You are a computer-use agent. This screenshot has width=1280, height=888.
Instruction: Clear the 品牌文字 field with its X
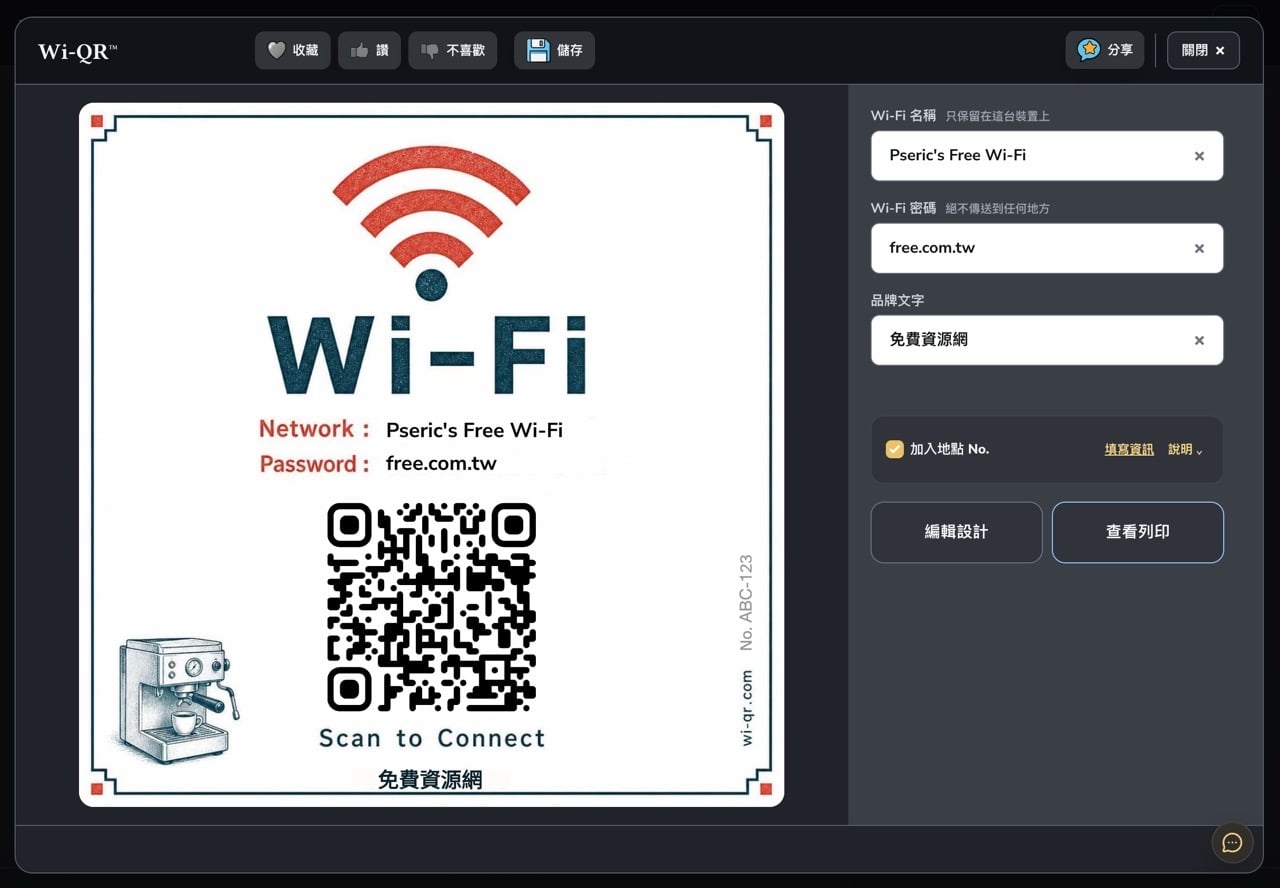(x=1199, y=340)
